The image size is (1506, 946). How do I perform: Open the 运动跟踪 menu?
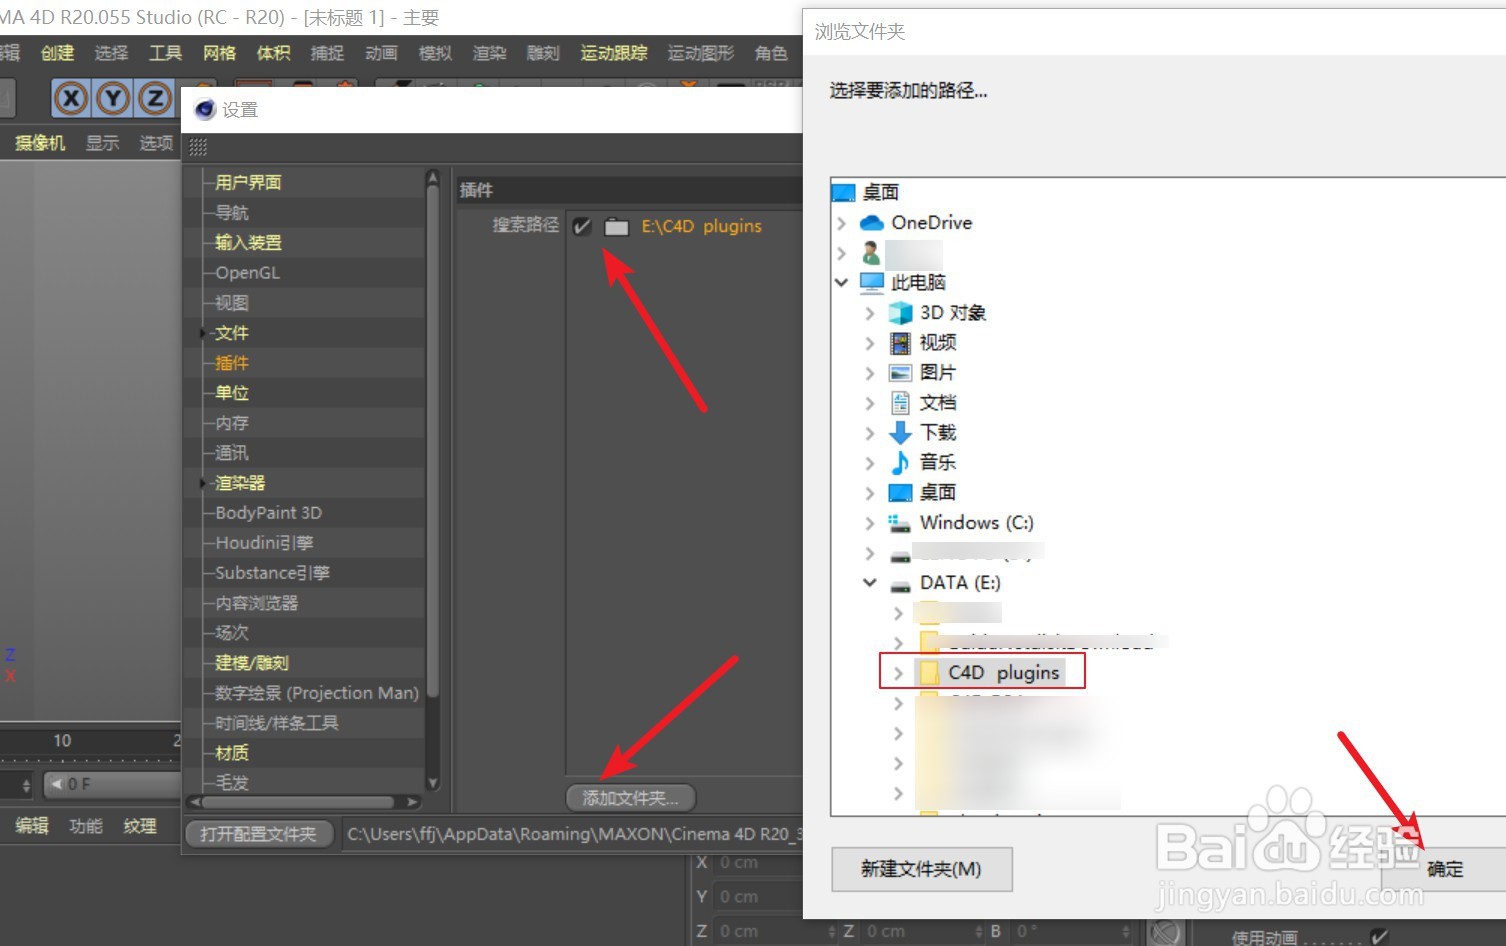(x=614, y=53)
